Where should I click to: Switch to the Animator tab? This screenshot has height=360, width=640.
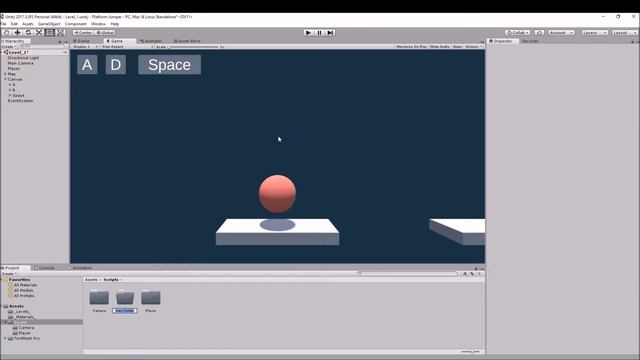[x=151, y=41]
